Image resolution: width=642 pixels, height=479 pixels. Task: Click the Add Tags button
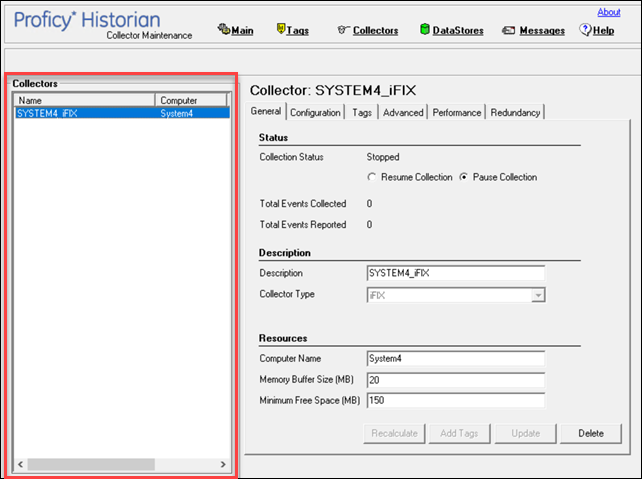pos(459,434)
